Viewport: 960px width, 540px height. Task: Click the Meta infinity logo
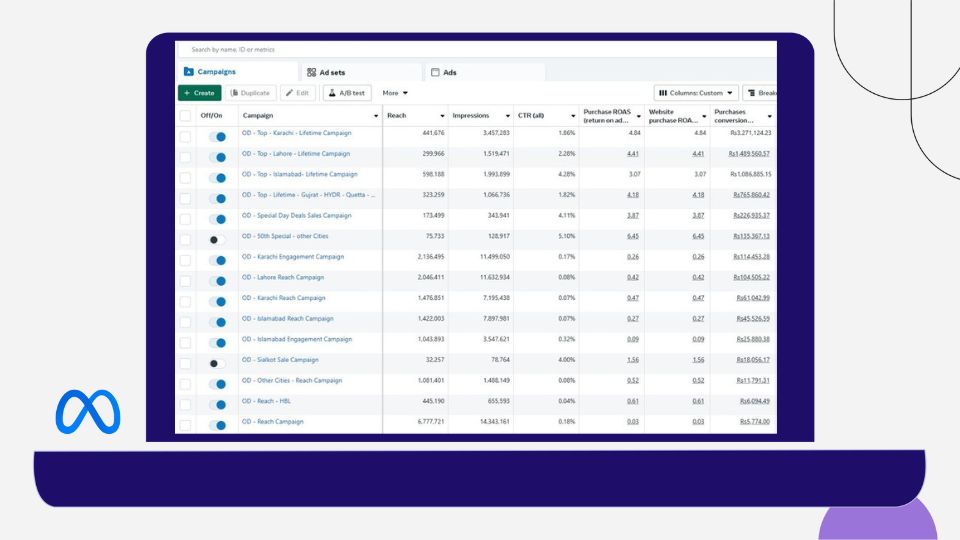[88, 411]
